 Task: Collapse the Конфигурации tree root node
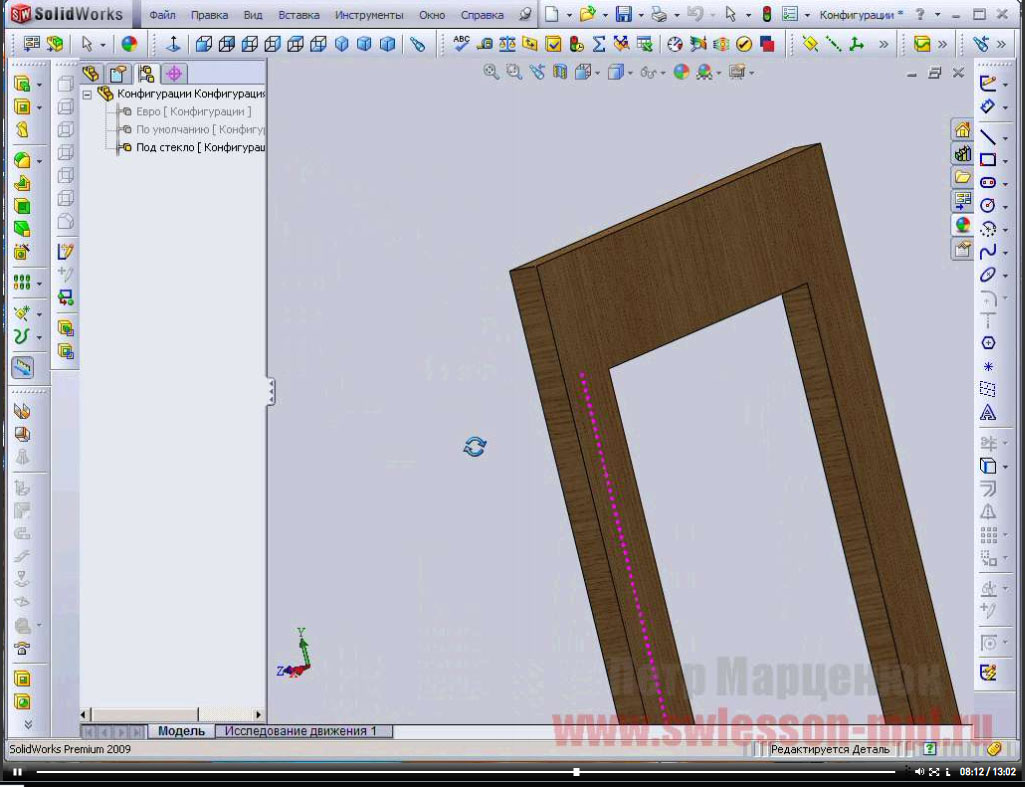pos(87,94)
